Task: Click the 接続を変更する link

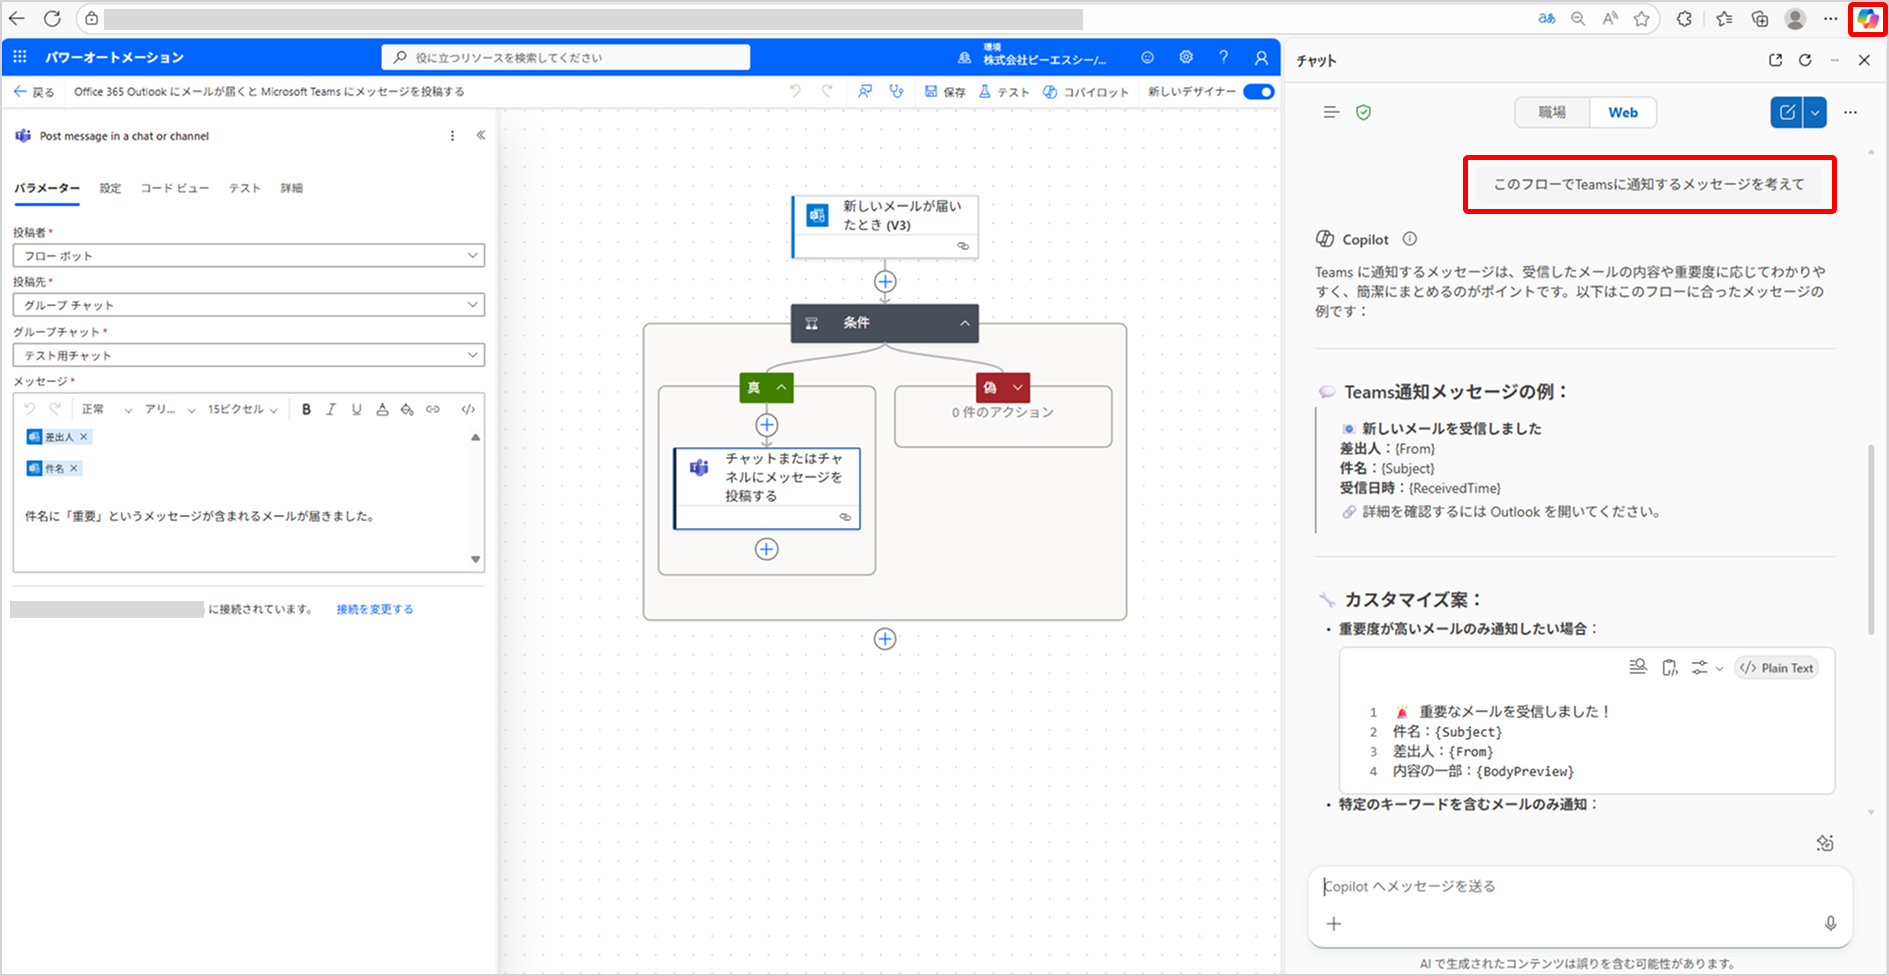Action: pyautogui.click(x=374, y=609)
